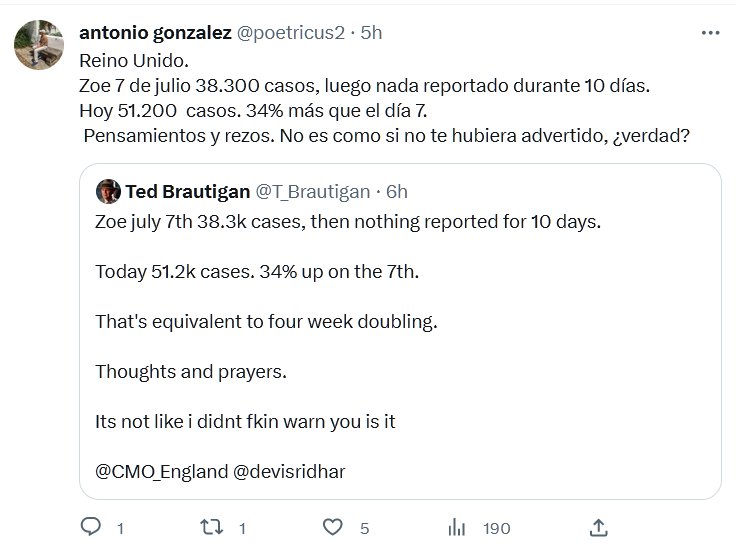Like the tweet with heart icon
The width and height of the screenshot is (736, 554).
[x=333, y=527]
